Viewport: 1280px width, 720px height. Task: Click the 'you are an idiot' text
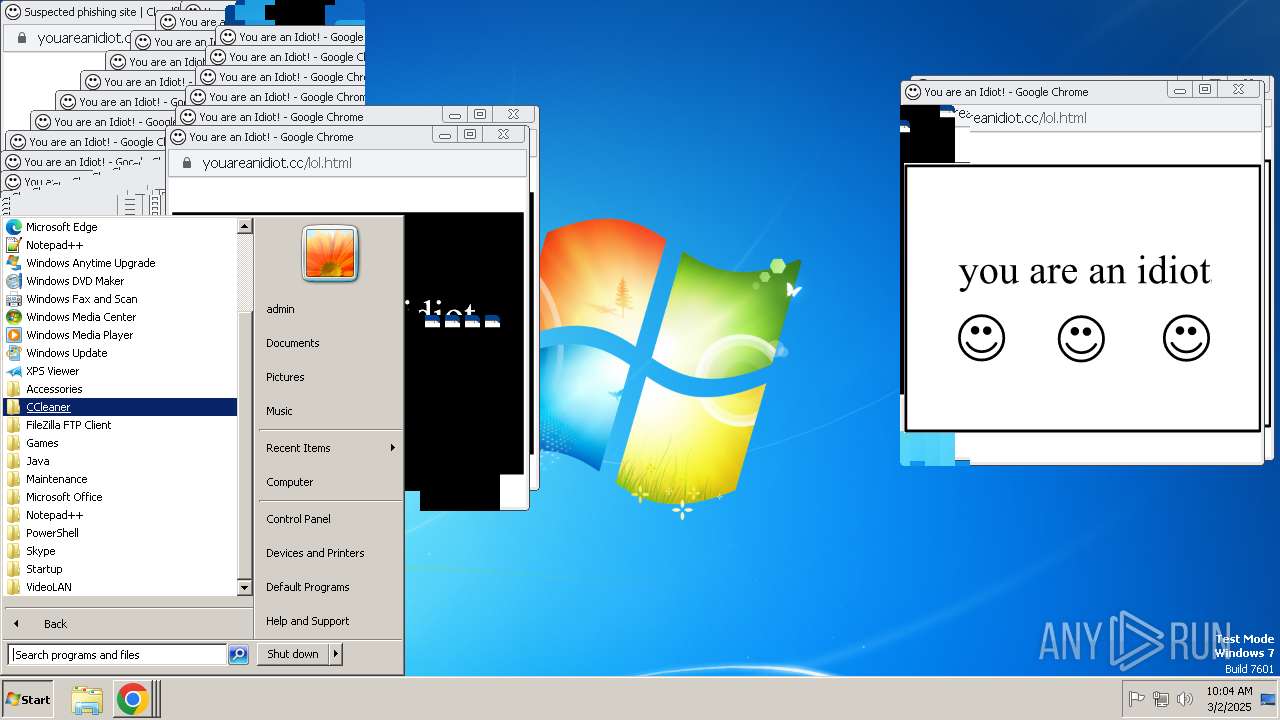point(1084,271)
